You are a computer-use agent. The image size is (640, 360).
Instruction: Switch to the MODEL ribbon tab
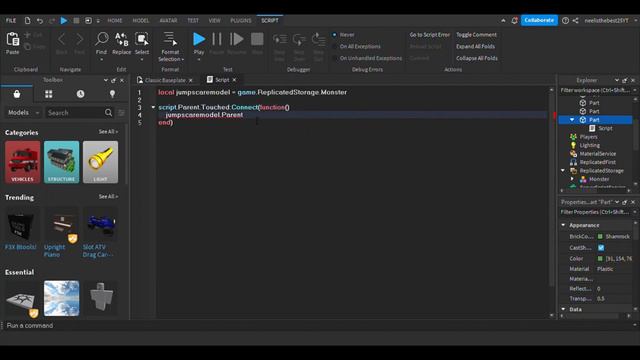pos(141,20)
